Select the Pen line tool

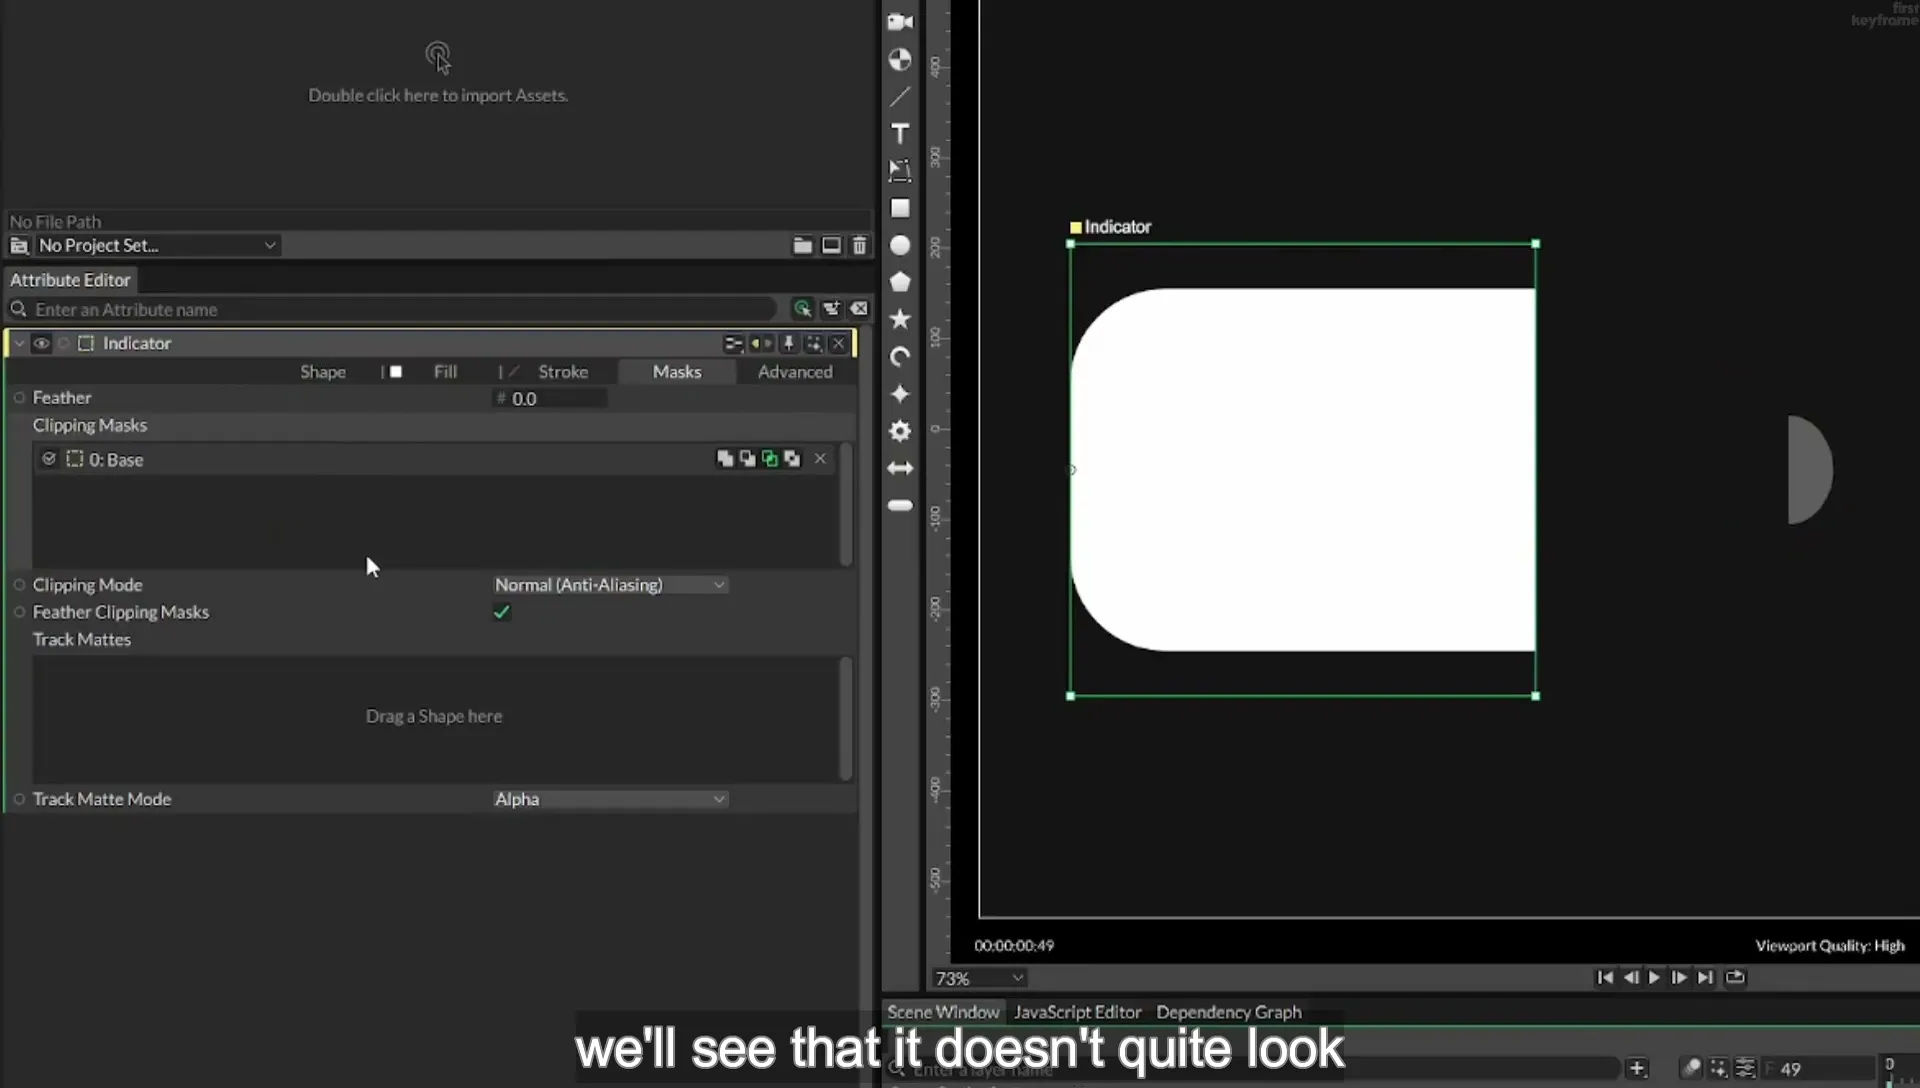tap(900, 97)
